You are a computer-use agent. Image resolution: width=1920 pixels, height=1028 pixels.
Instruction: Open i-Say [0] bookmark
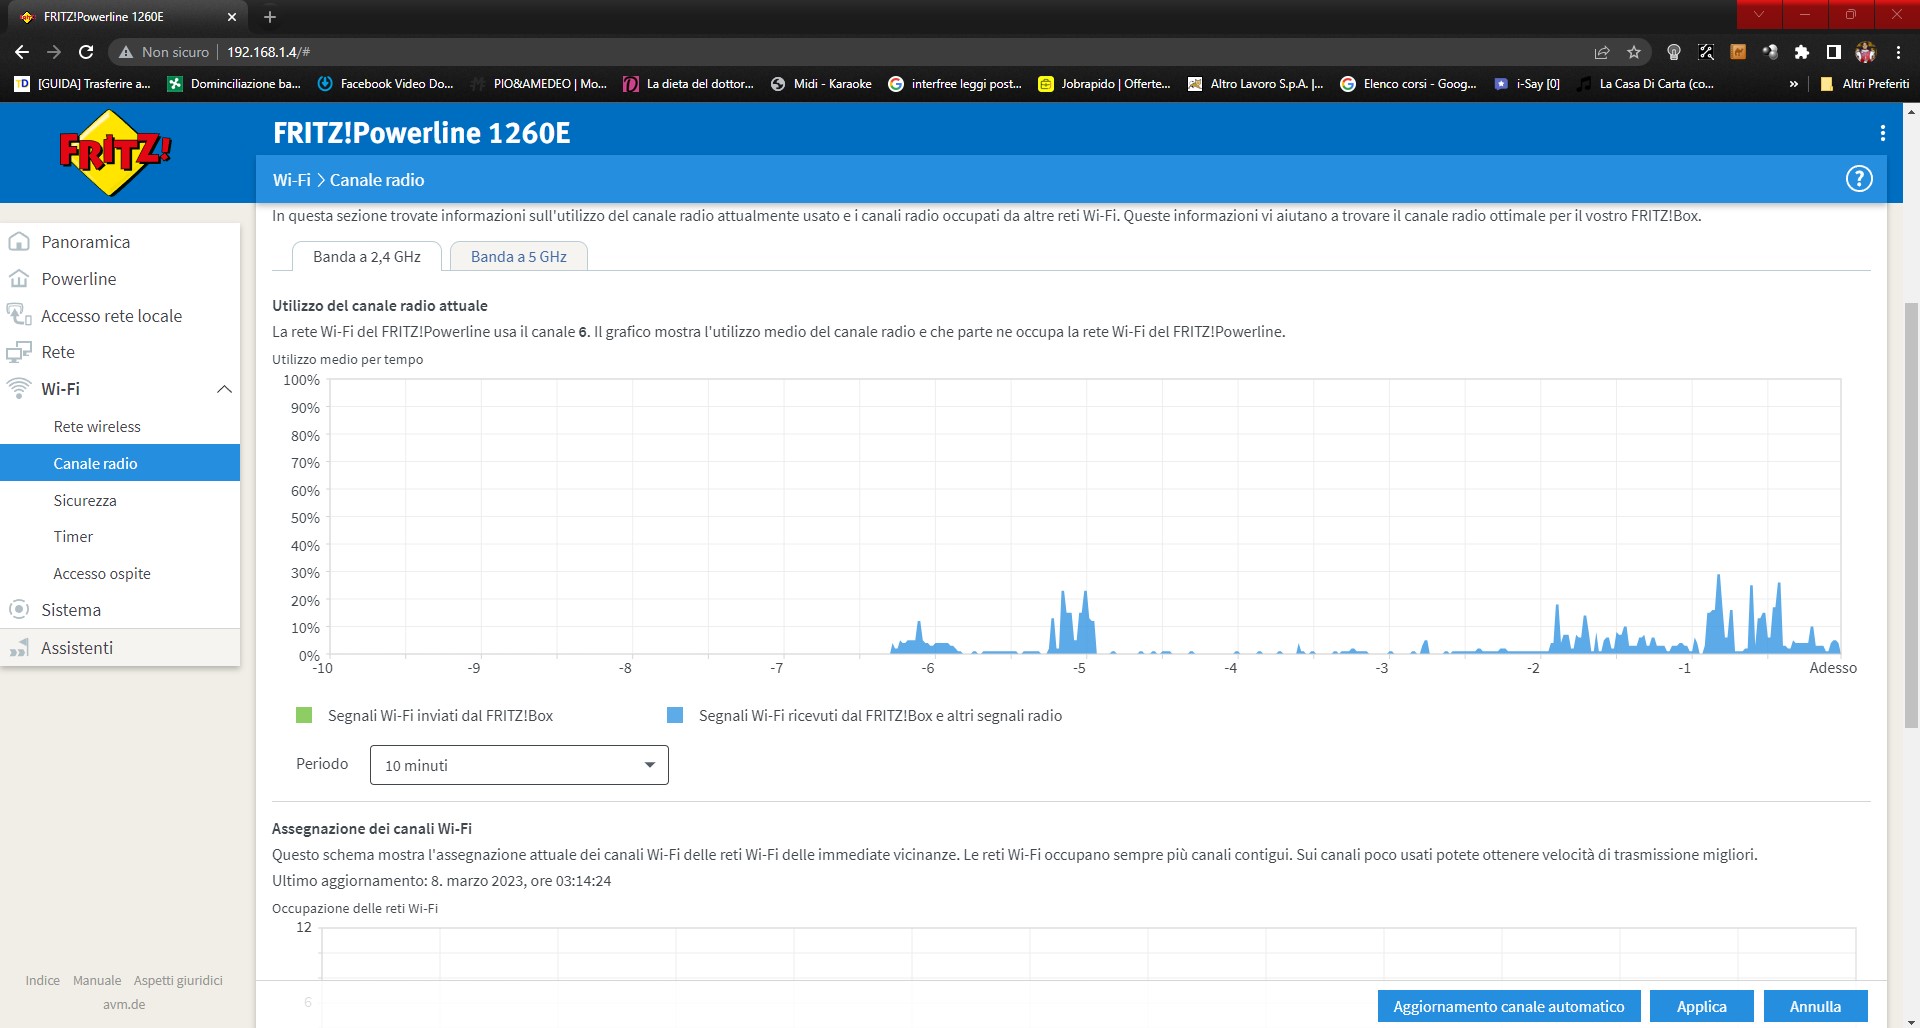[1527, 84]
